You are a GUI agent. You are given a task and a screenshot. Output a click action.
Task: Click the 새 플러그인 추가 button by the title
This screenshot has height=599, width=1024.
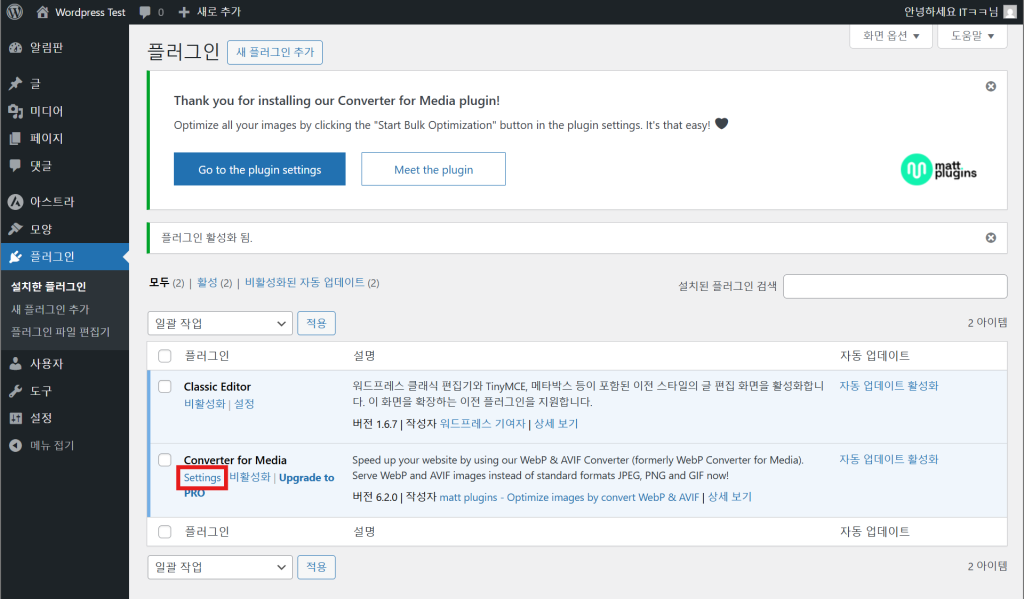275,52
